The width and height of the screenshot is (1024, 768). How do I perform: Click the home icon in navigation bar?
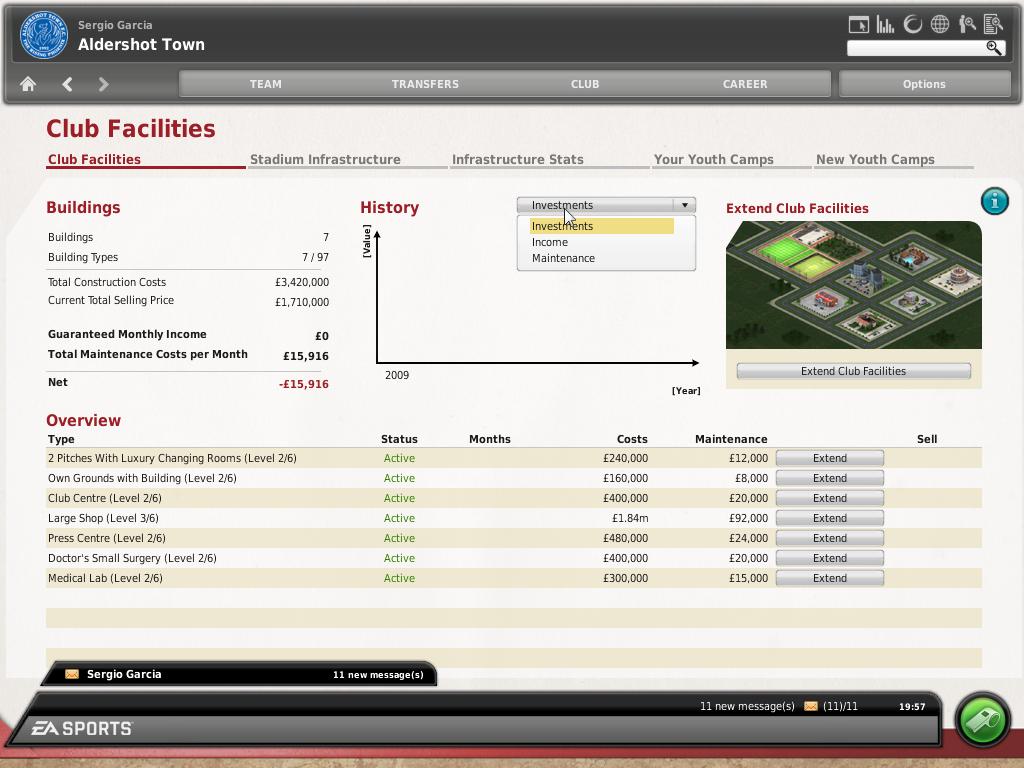click(28, 84)
